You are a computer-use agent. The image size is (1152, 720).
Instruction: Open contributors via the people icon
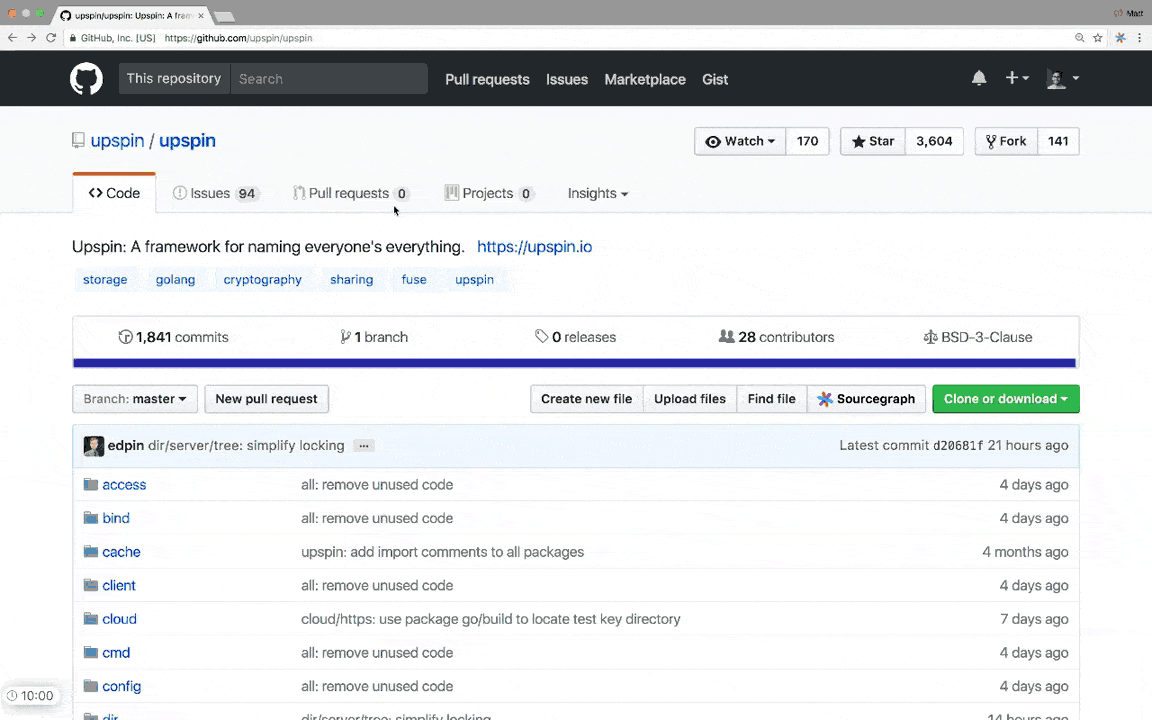[727, 337]
